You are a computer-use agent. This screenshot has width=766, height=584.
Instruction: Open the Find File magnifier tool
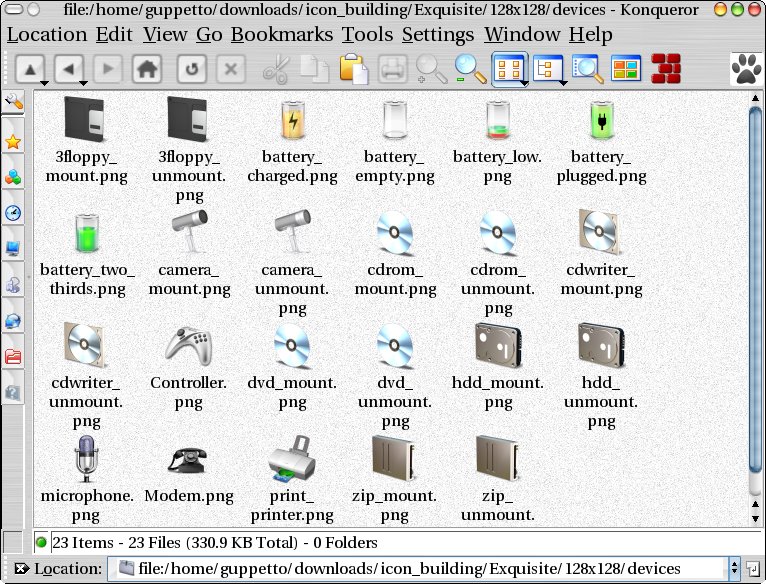click(587, 69)
